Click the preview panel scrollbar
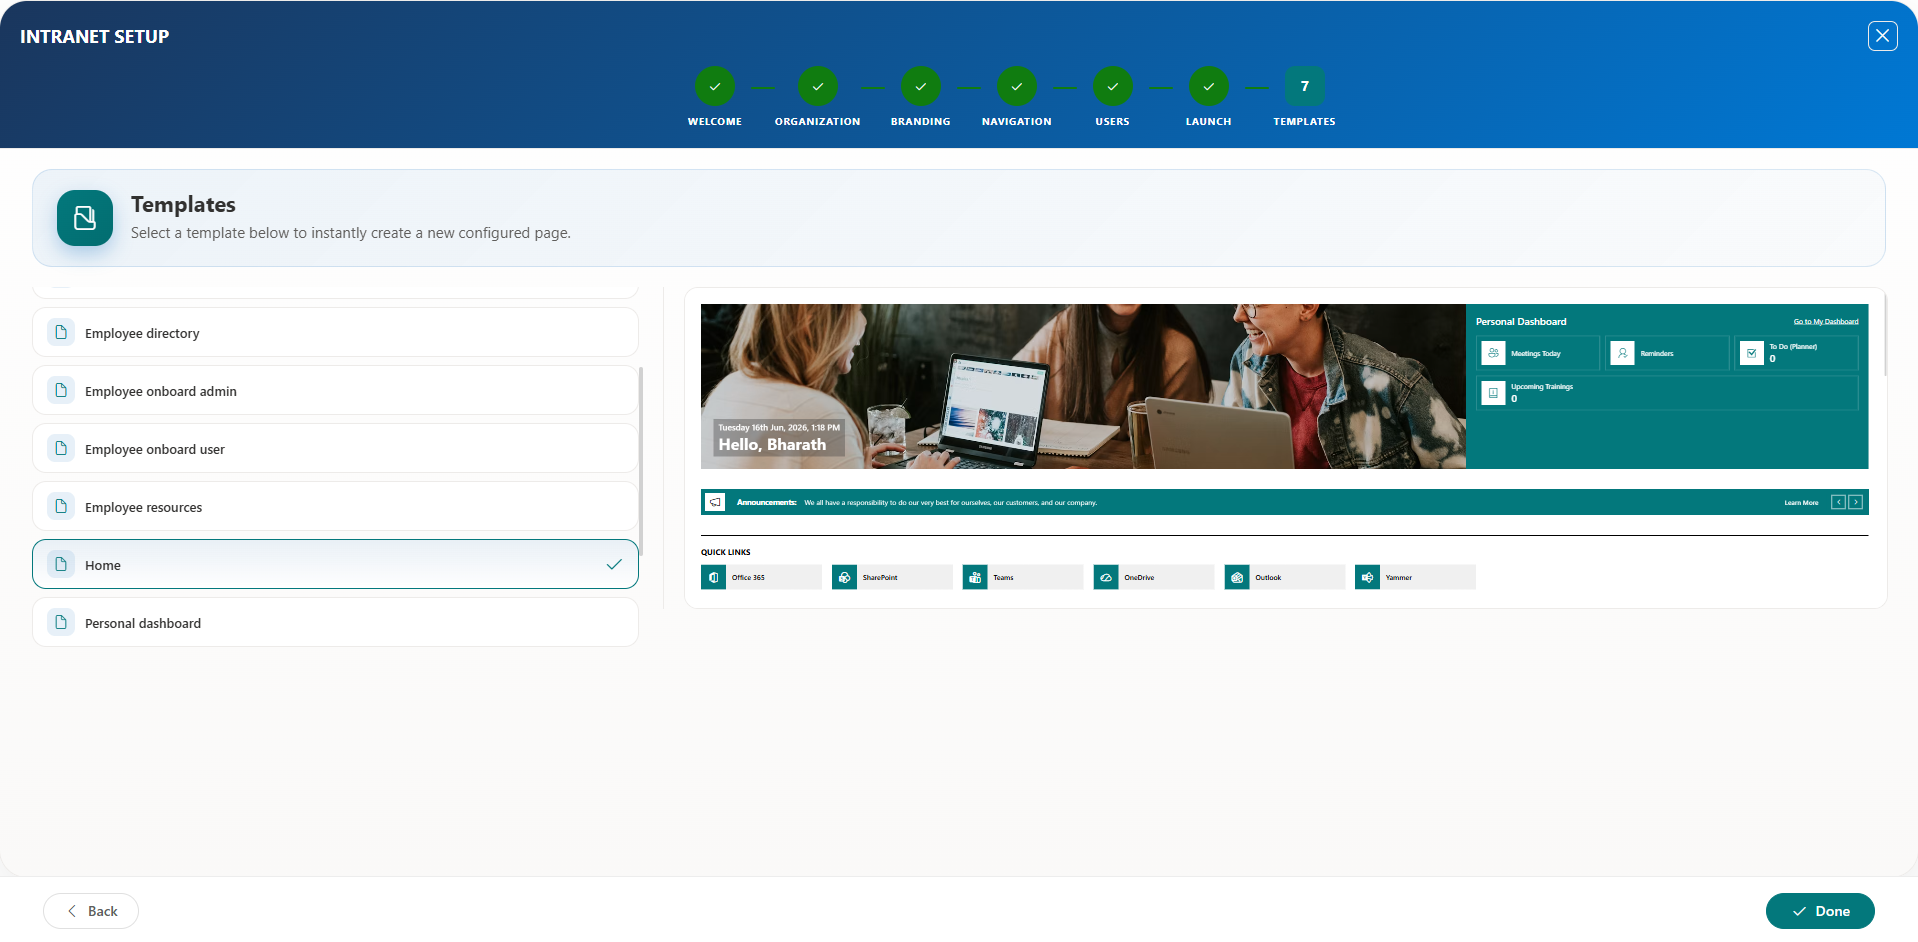Viewport: 1918px width, 942px height. [1884, 333]
